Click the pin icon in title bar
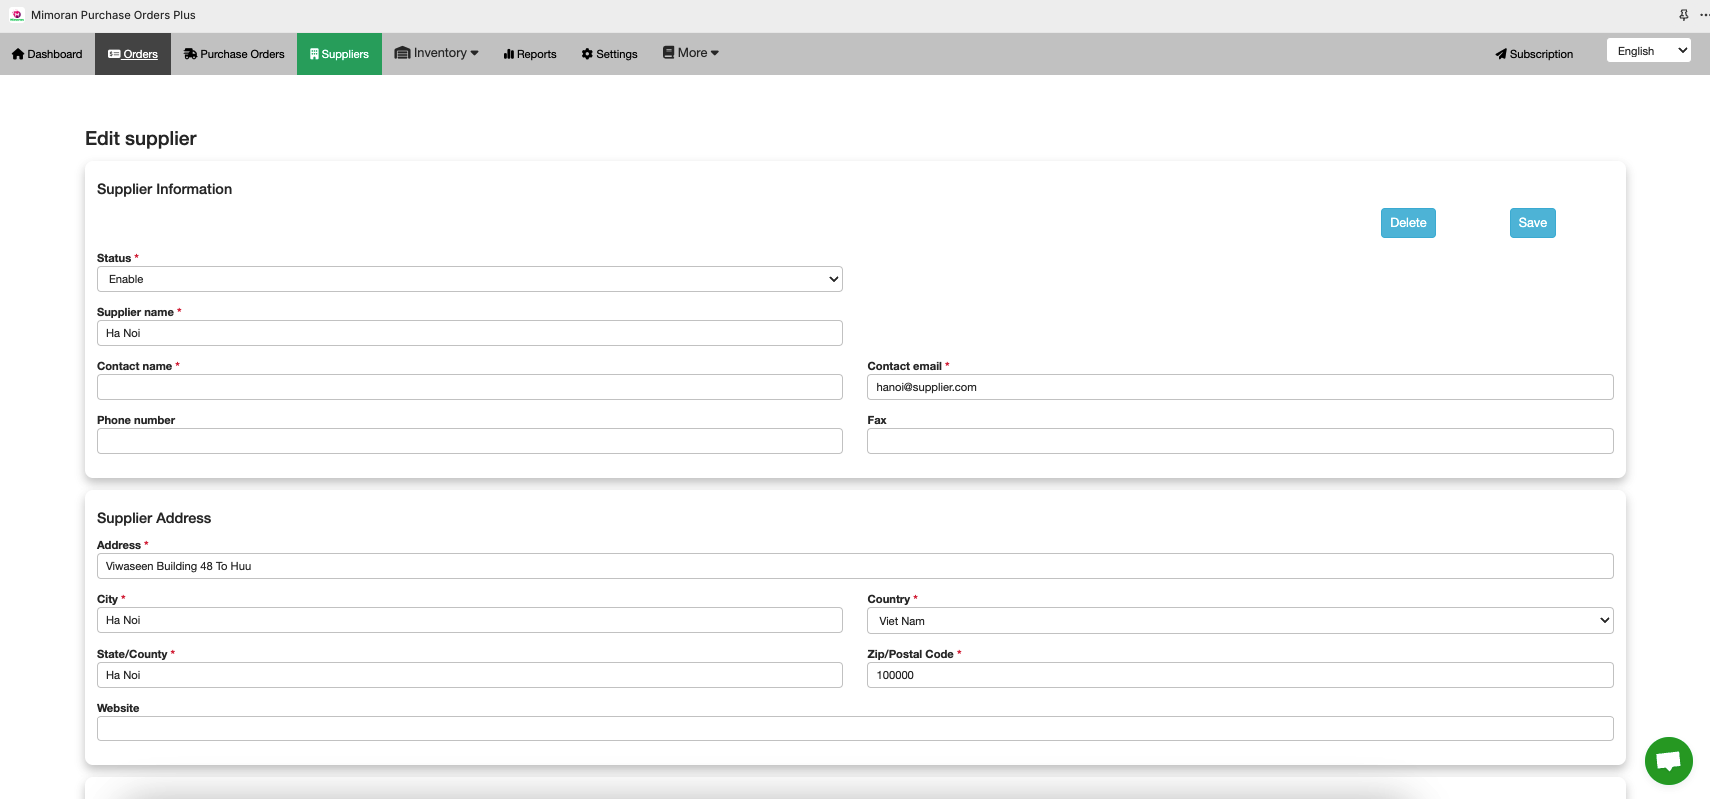 [1683, 15]
